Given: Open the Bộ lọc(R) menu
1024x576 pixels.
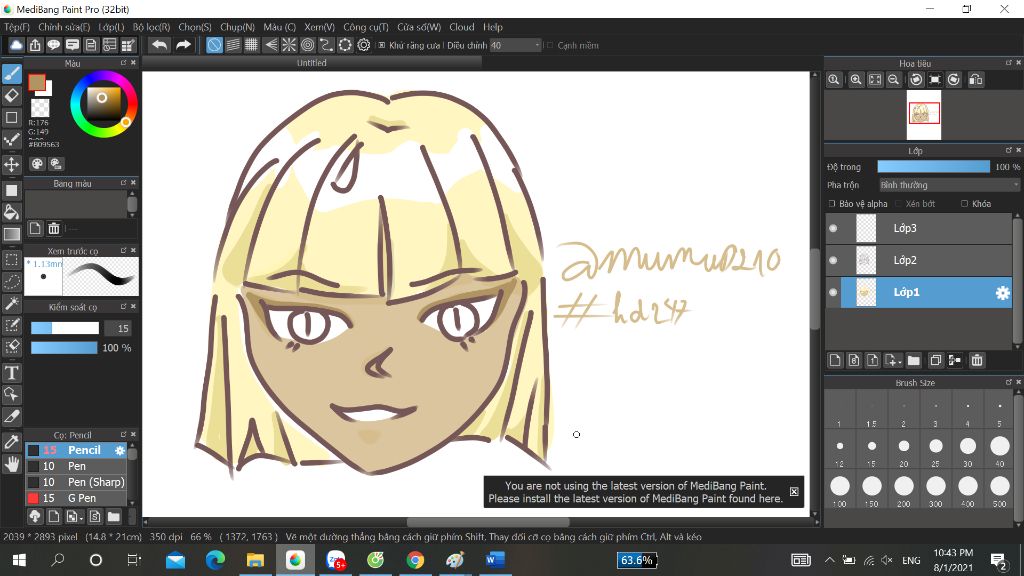Looking at the screenshot, I should [x=152, y=27].
